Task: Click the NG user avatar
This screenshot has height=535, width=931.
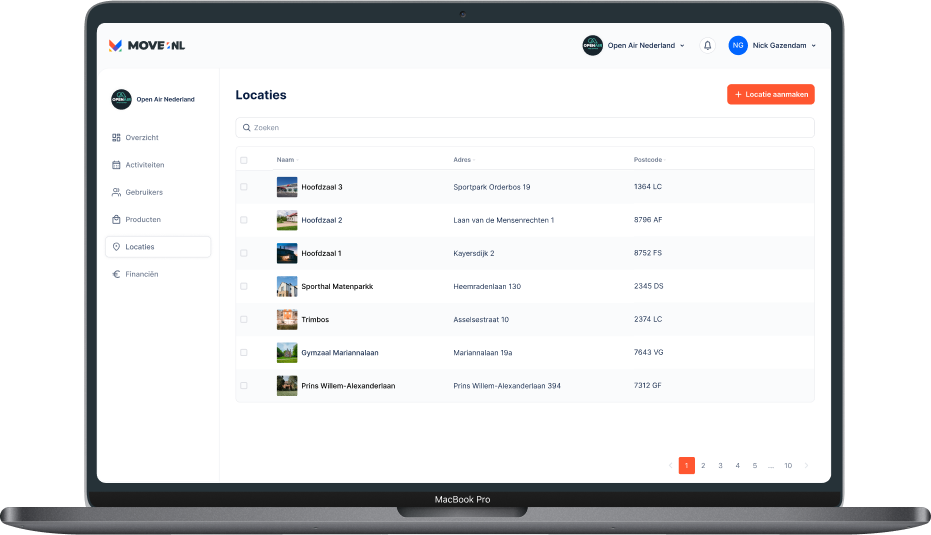Action: pyautogui.click(x=738, y=45)
